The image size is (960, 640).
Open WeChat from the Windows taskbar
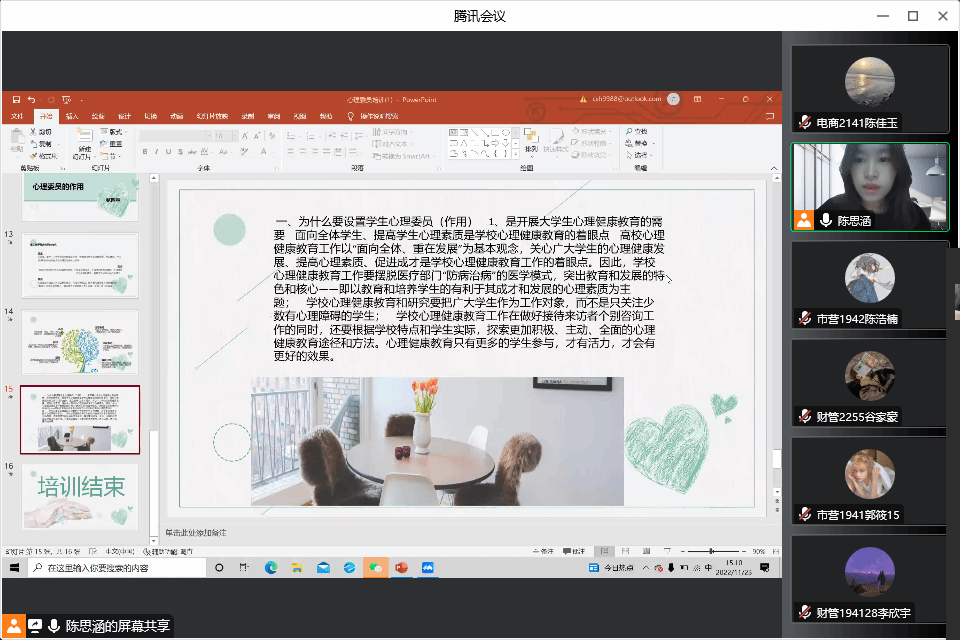coord(375,567)
